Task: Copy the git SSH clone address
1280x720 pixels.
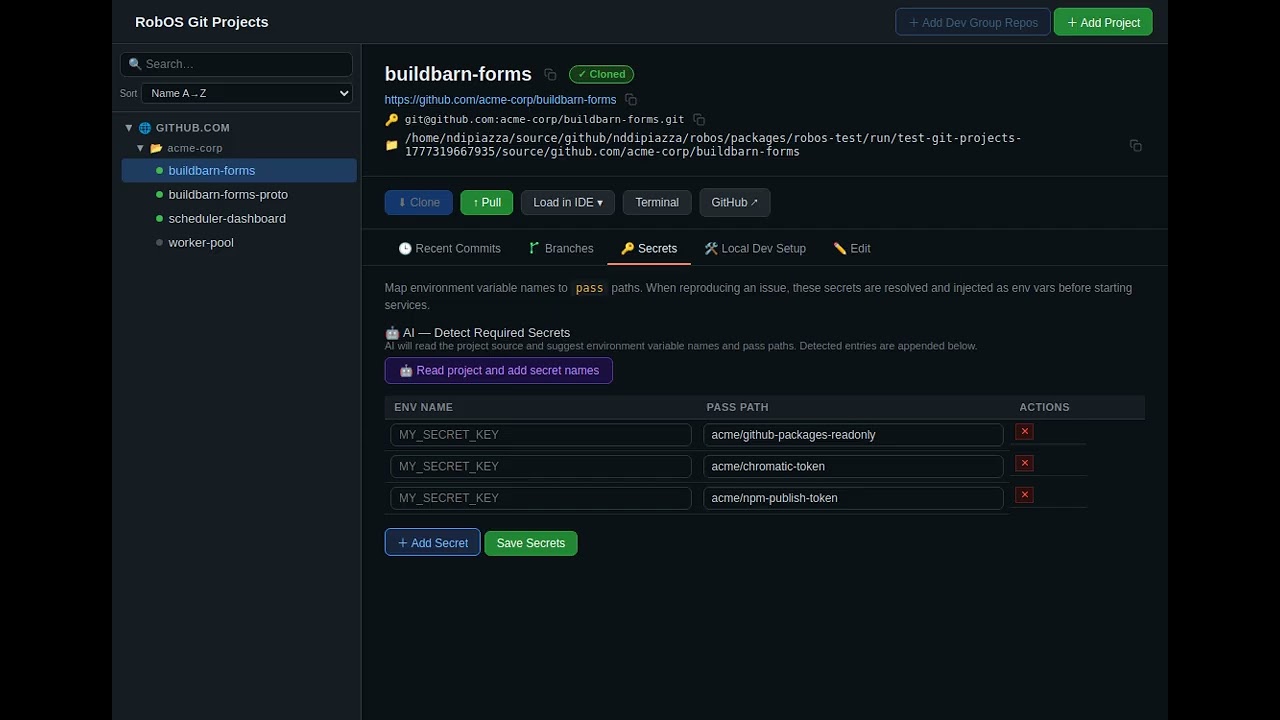Action: click(x=699, y=120)
